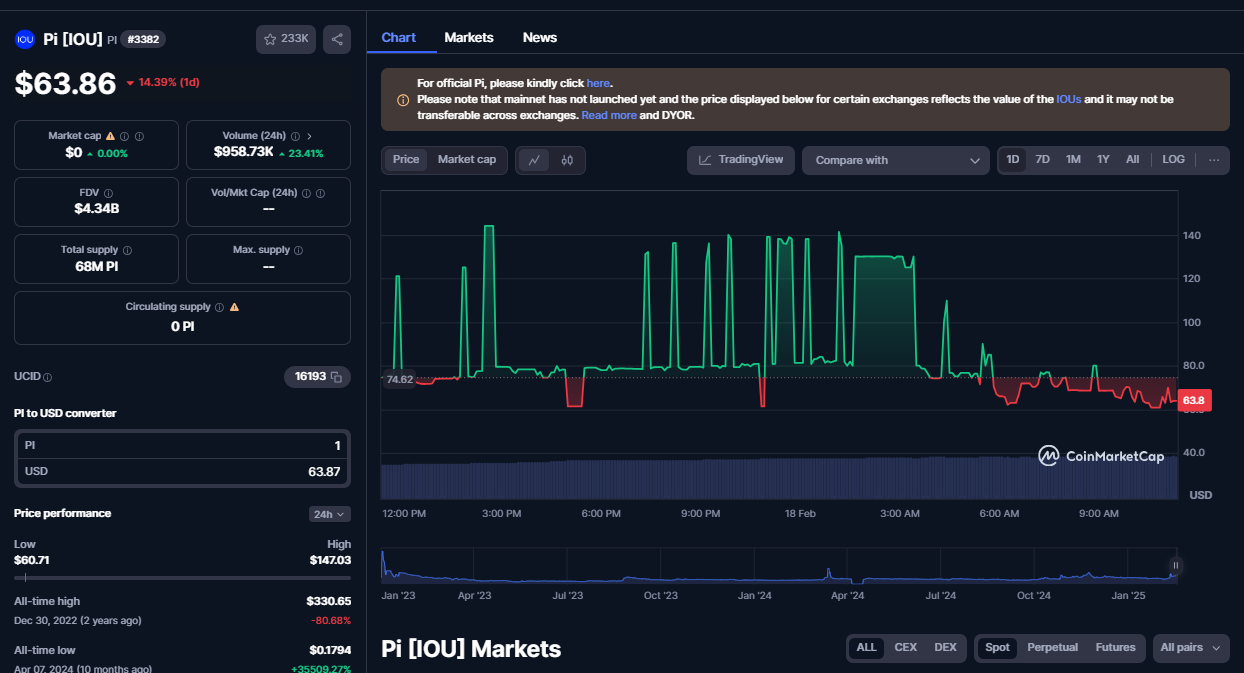Click the #3382 rank badge
This screenshot has width=1244, height=673.
[143, 39]
